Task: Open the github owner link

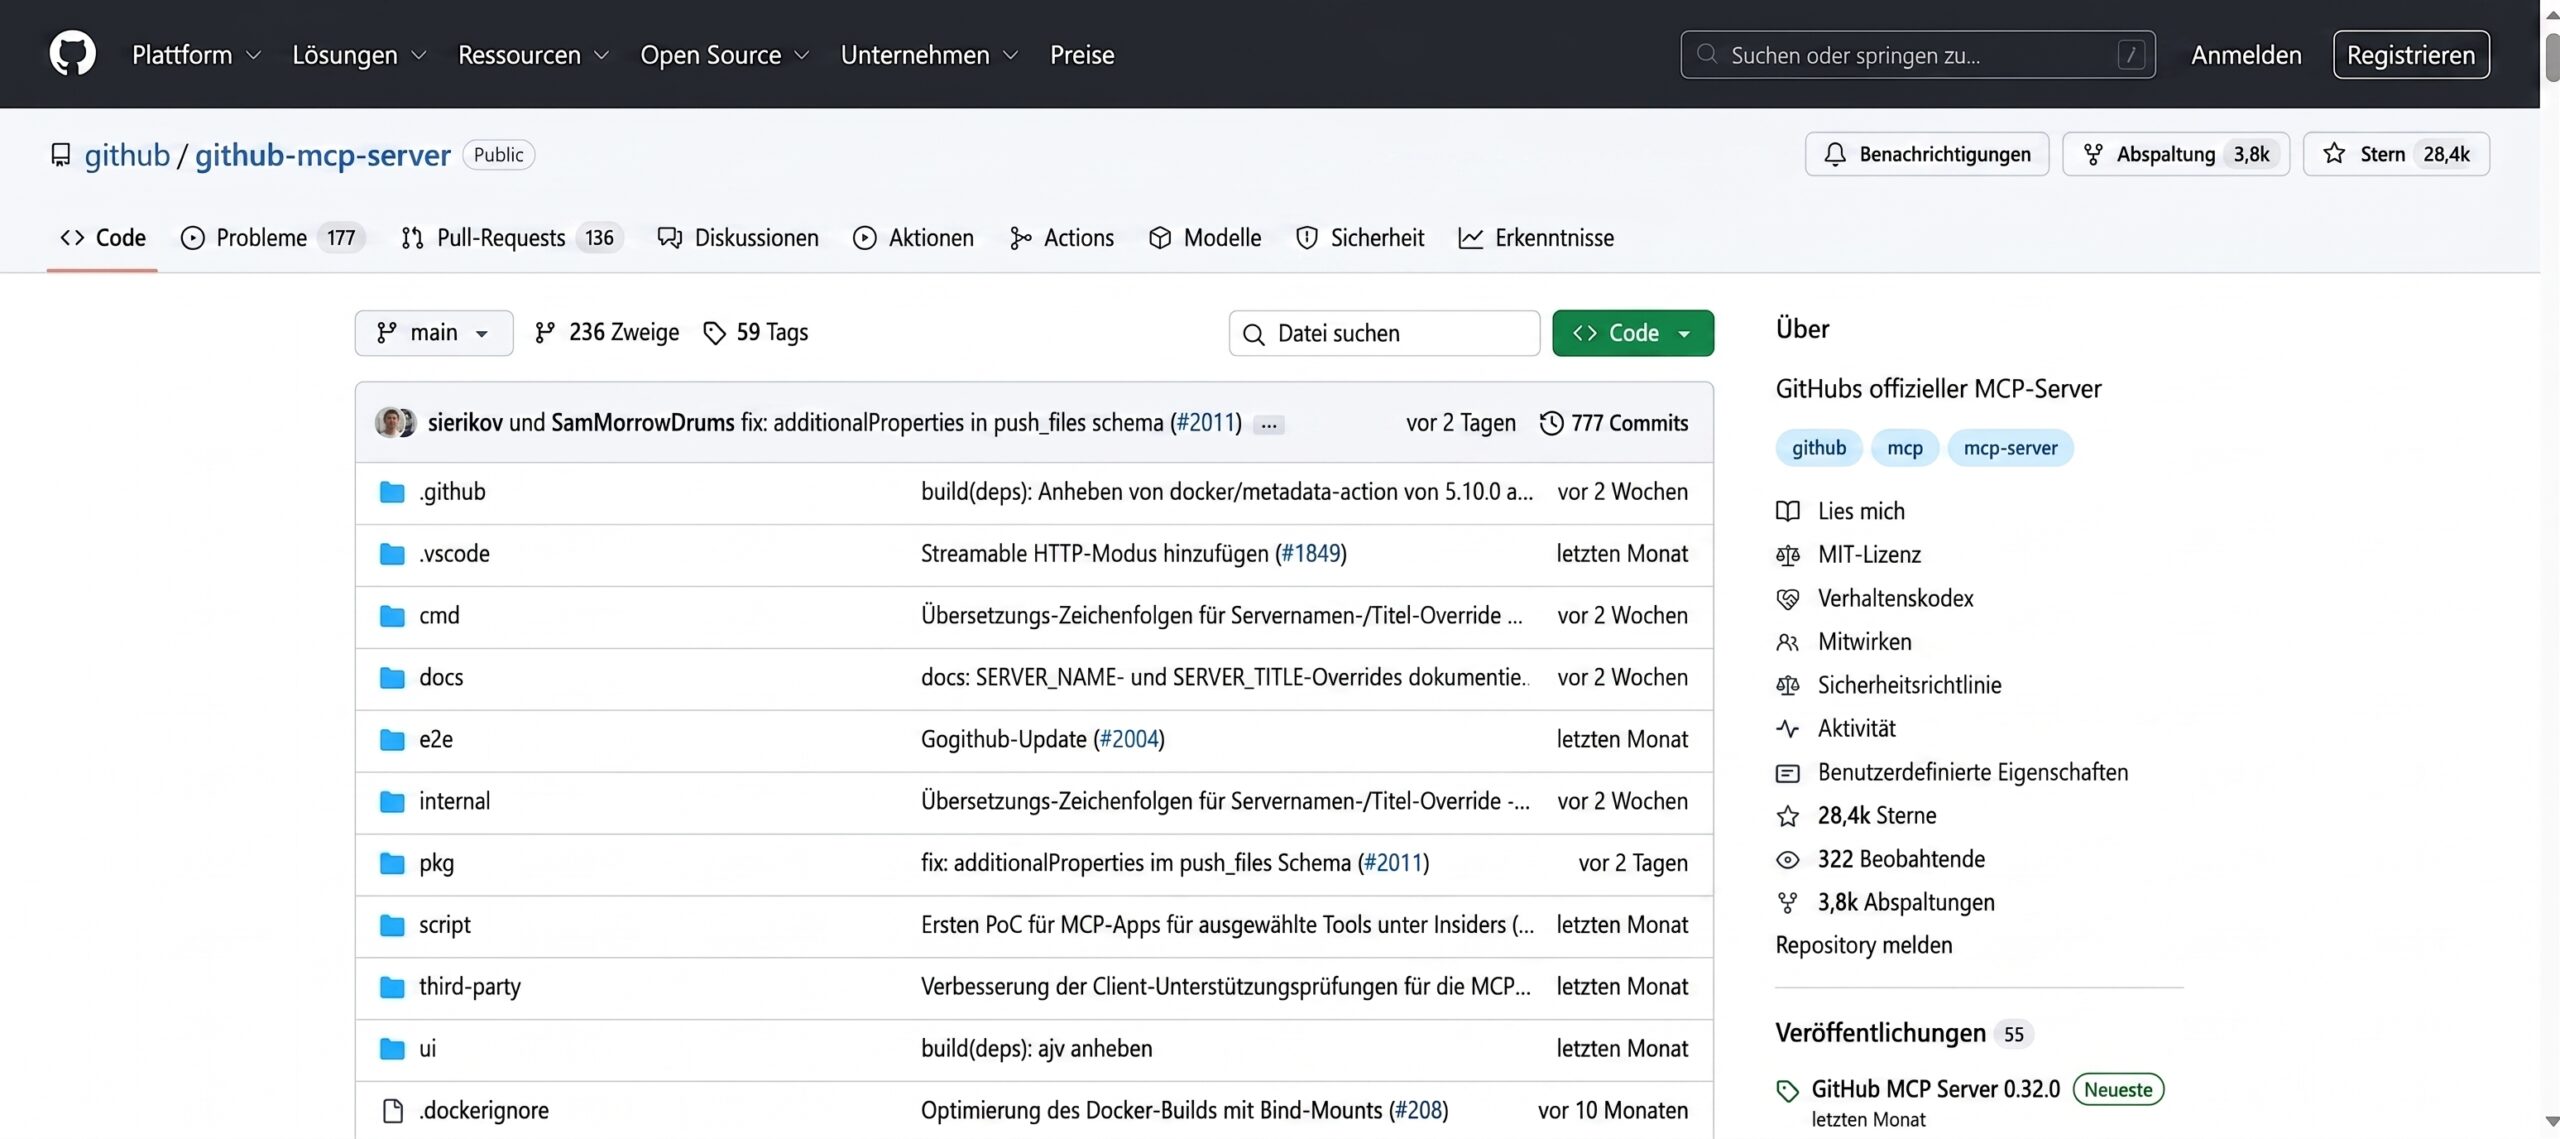Action: 127,155
